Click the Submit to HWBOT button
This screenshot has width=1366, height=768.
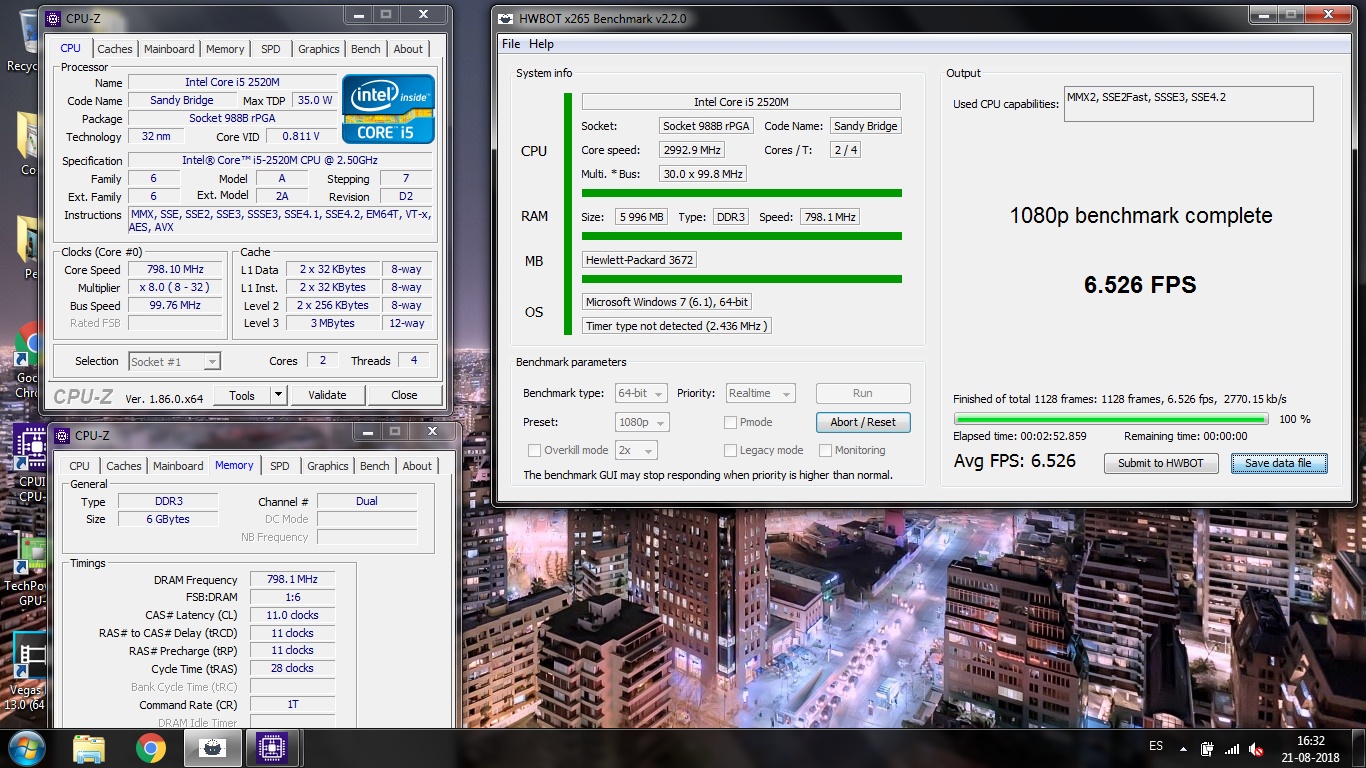tap(1161, 463)
